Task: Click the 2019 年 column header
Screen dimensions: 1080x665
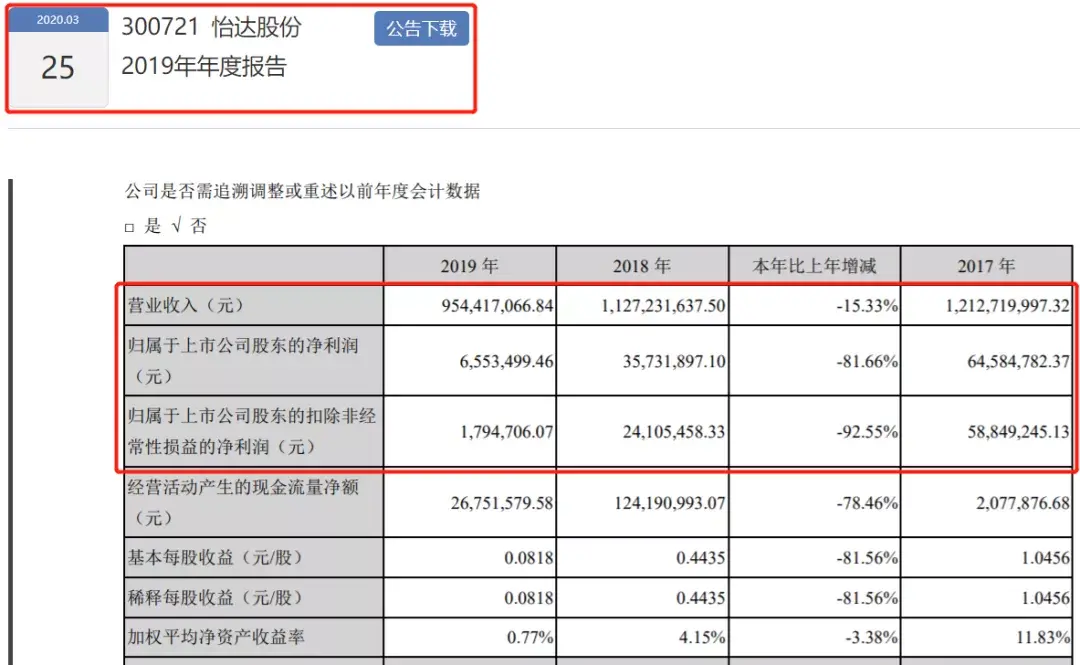Action: click(469, 265)
